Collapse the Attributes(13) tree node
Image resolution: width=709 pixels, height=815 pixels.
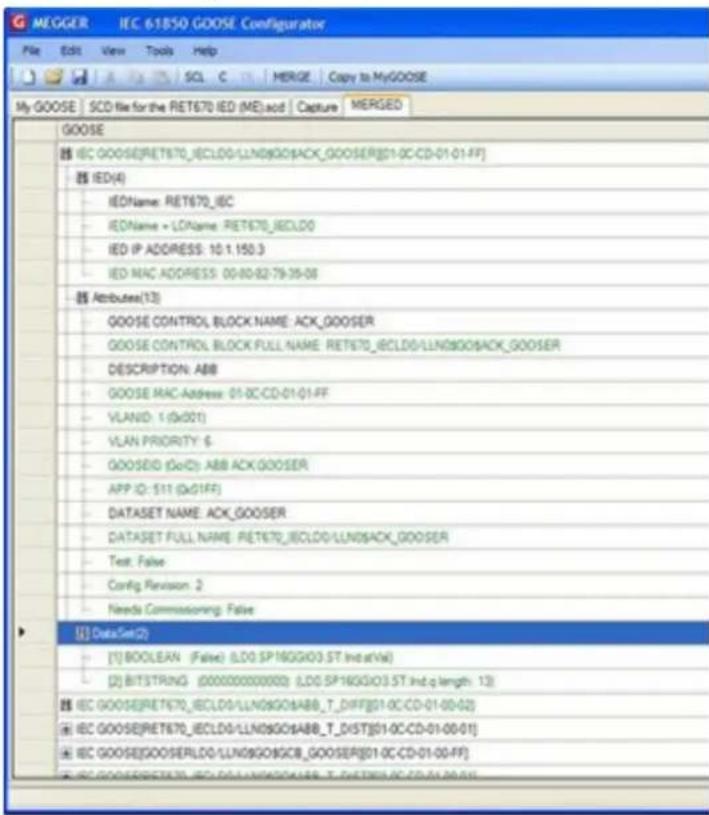[x=82, y=298]
